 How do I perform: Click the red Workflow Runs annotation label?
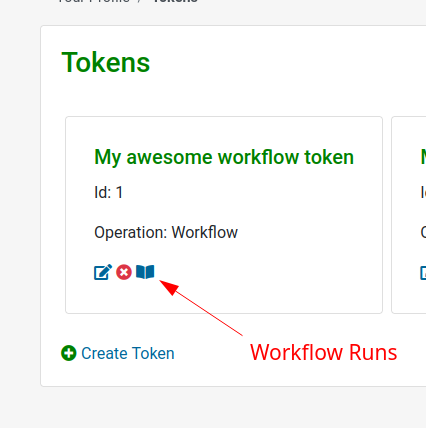tap(323, 352)
